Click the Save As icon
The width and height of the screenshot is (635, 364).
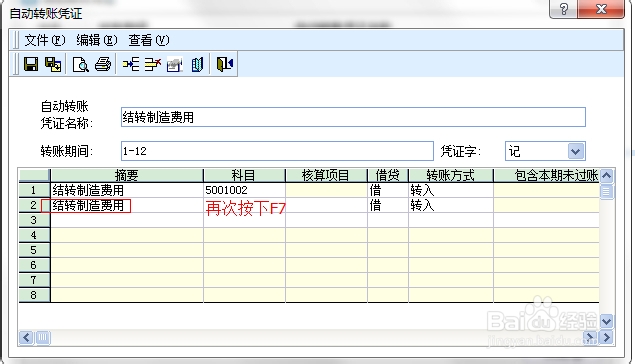(x=53, y=64)
